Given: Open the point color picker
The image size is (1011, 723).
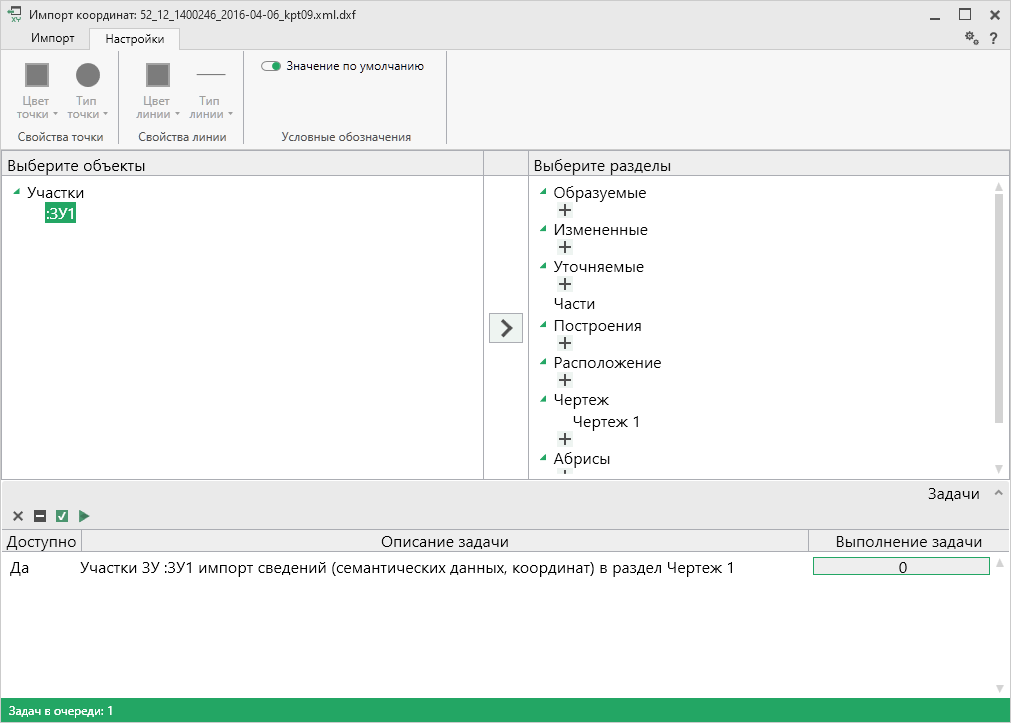Looking at the screenshot, I should (37, 88).
